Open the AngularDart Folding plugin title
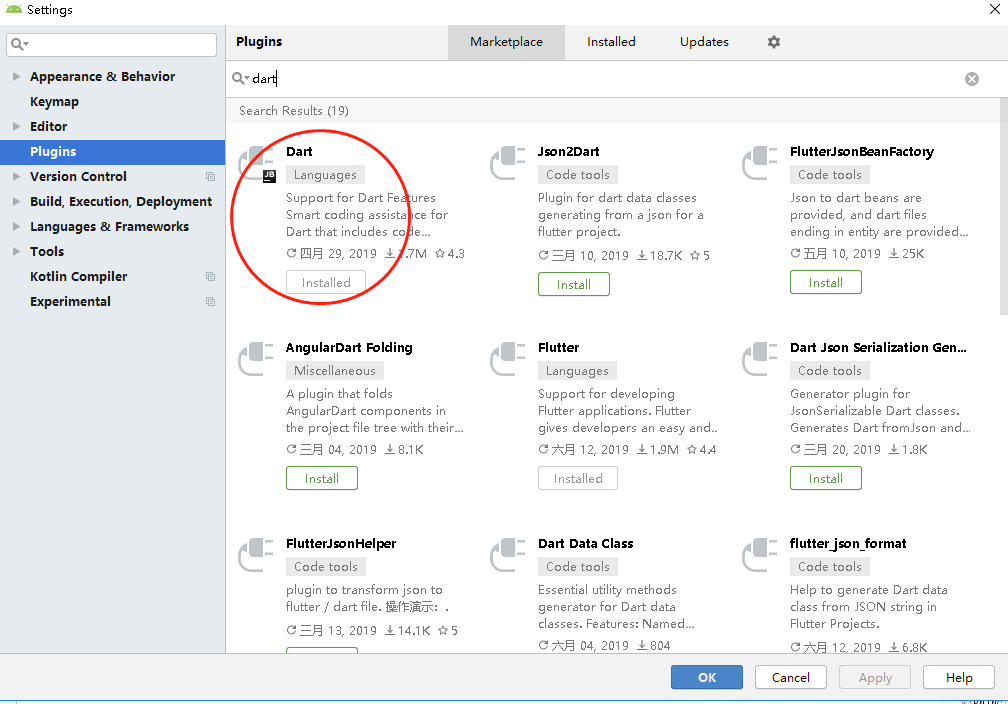This screenshot has width=1008, height=704. [x=349, y=348]
